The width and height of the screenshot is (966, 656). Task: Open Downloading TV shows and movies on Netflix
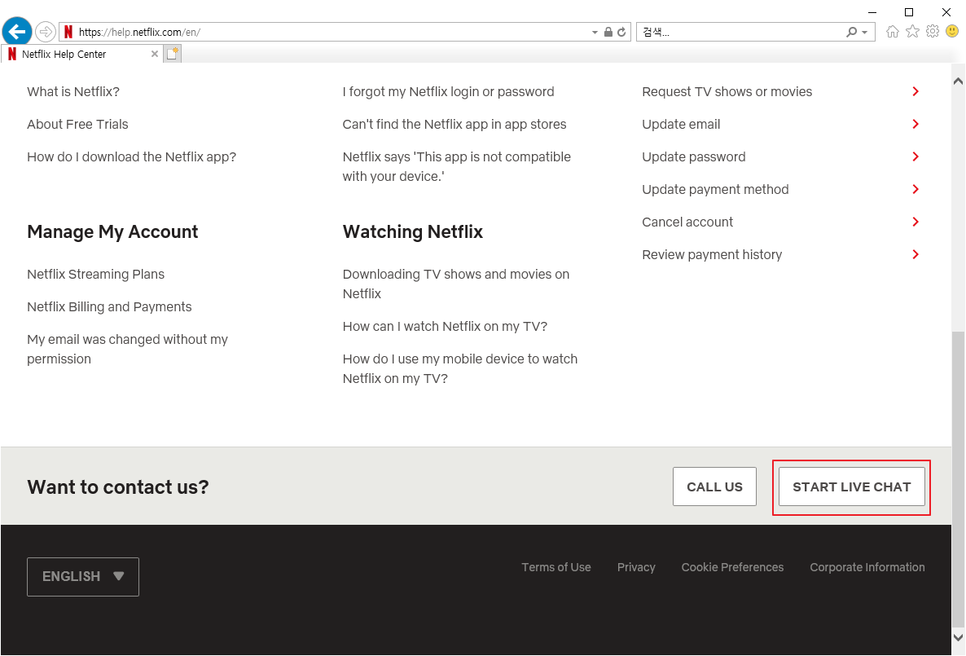456,284
